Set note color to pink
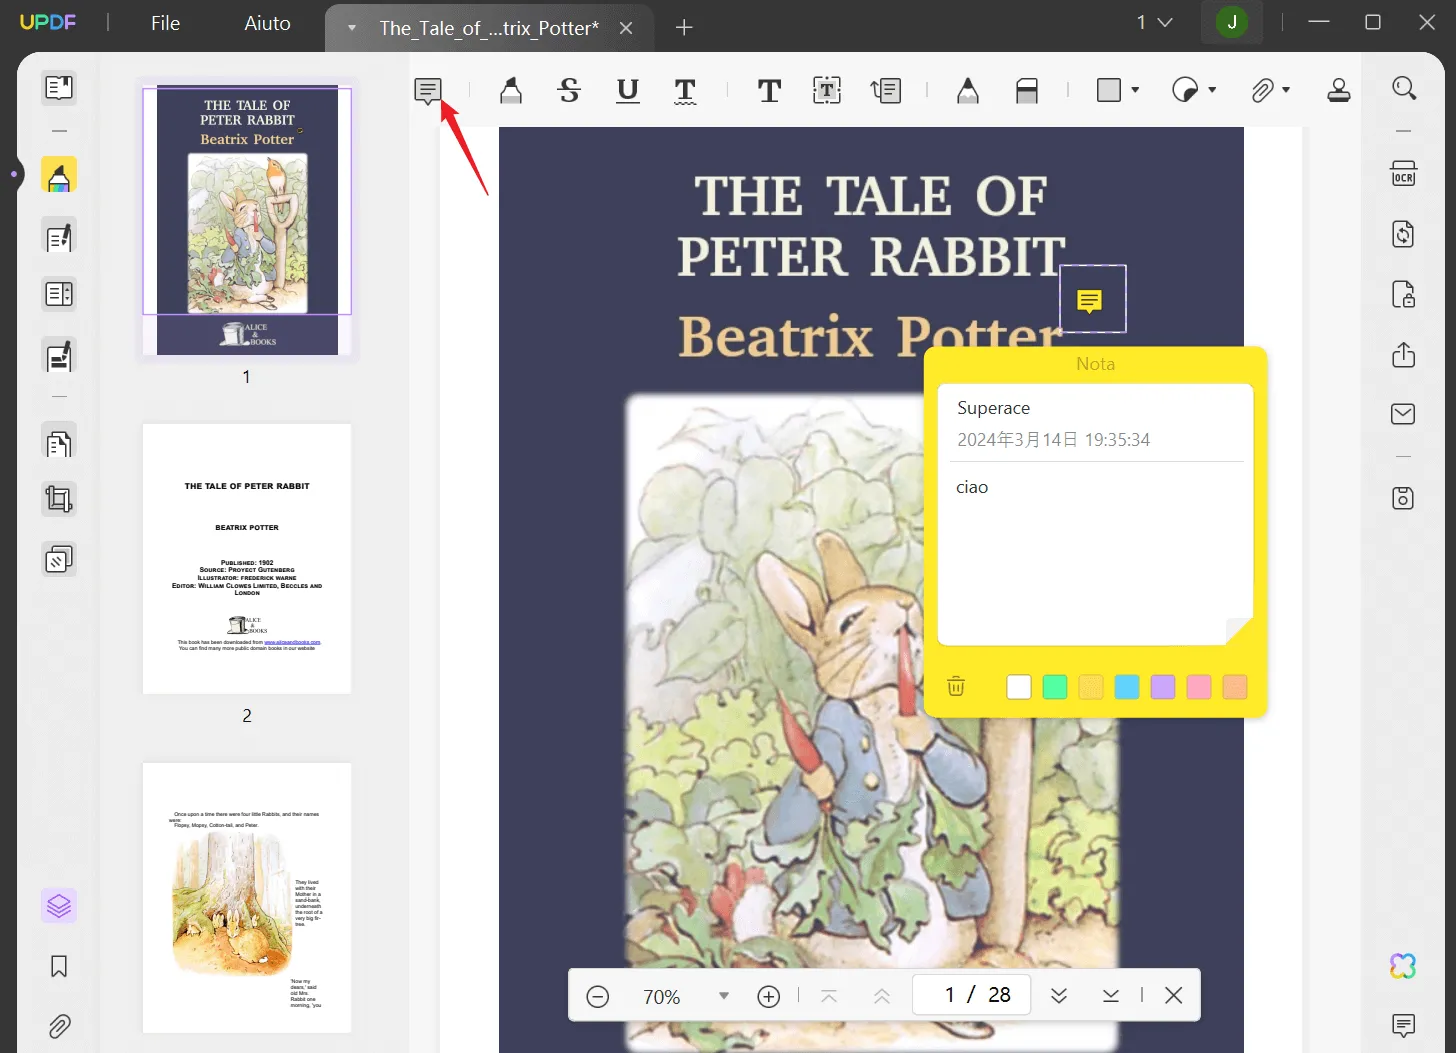The height and width of the screenshot is (1053, 1456). [x=1199, y=687]
